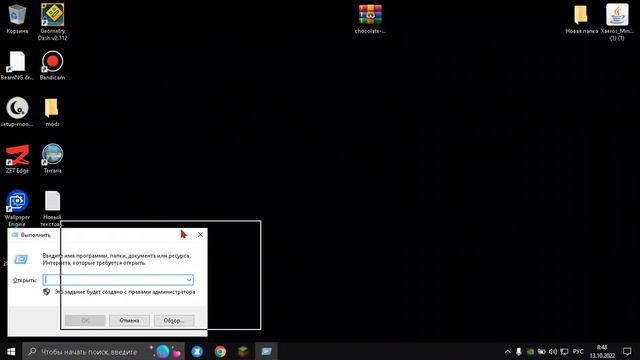Open the Bandicam recorder icon
This screenshot has height=360, width=640.
(x=52, y=66)
